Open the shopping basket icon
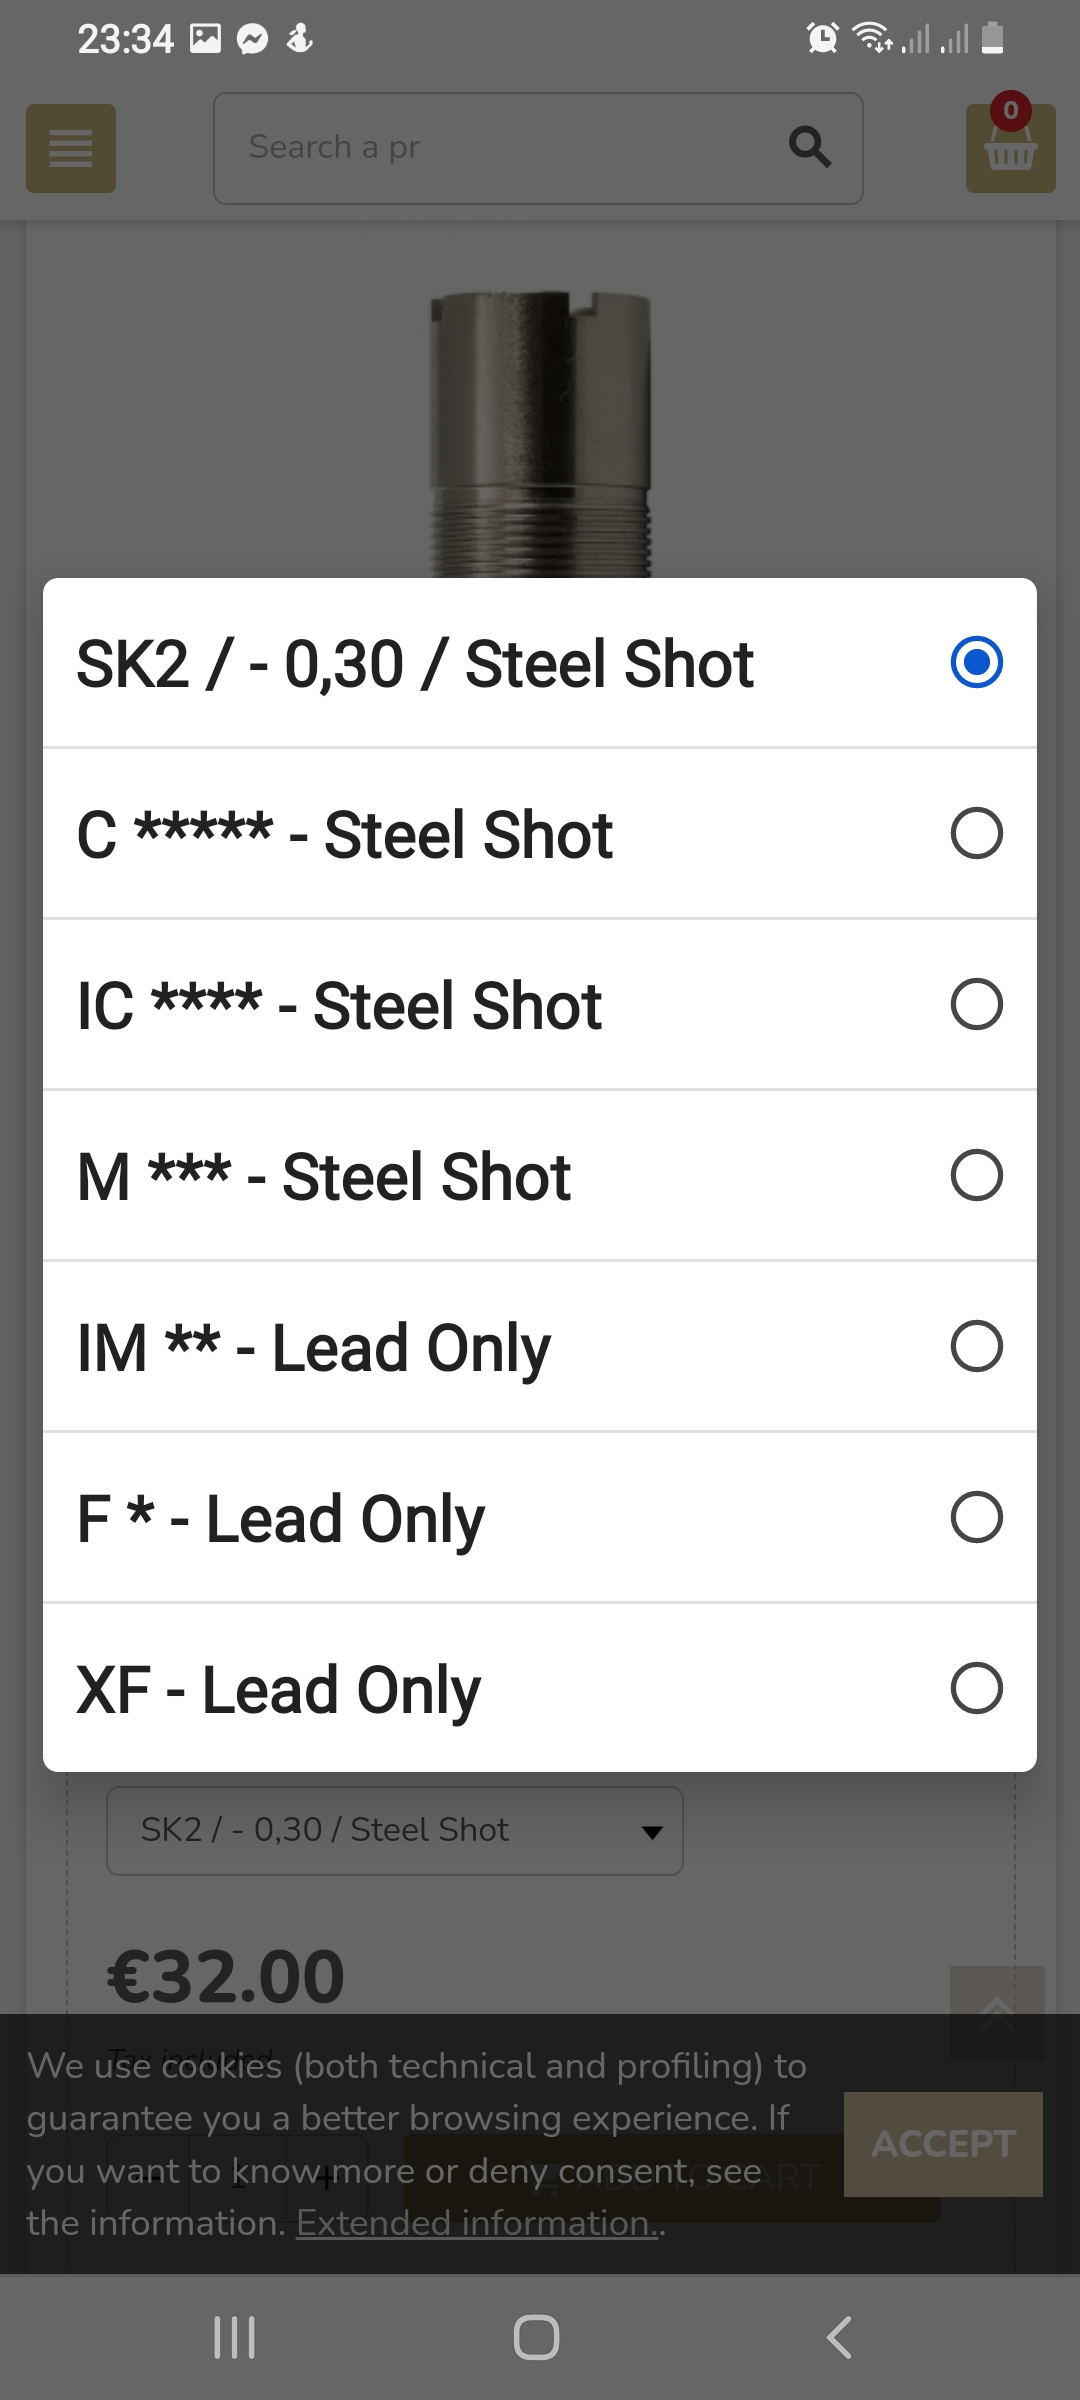Image resolution: width=1080 pixels, height=2400 pixels. 1010,148
